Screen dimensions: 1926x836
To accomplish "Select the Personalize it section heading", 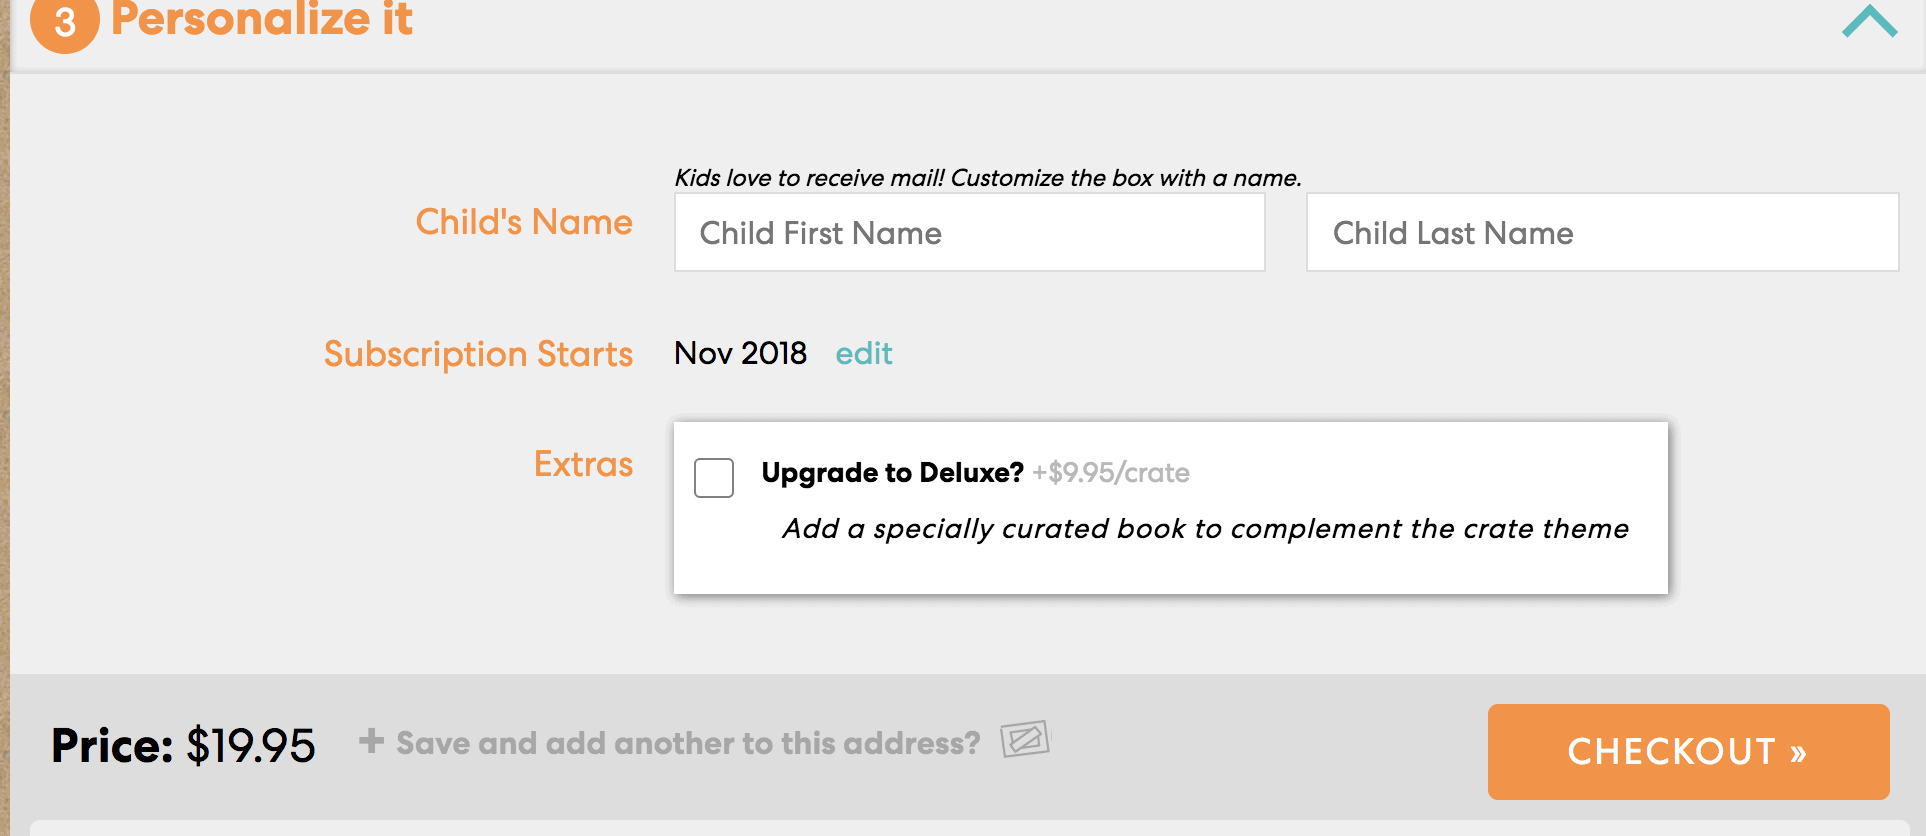I will pyautogui.click(x=262, y=20).
